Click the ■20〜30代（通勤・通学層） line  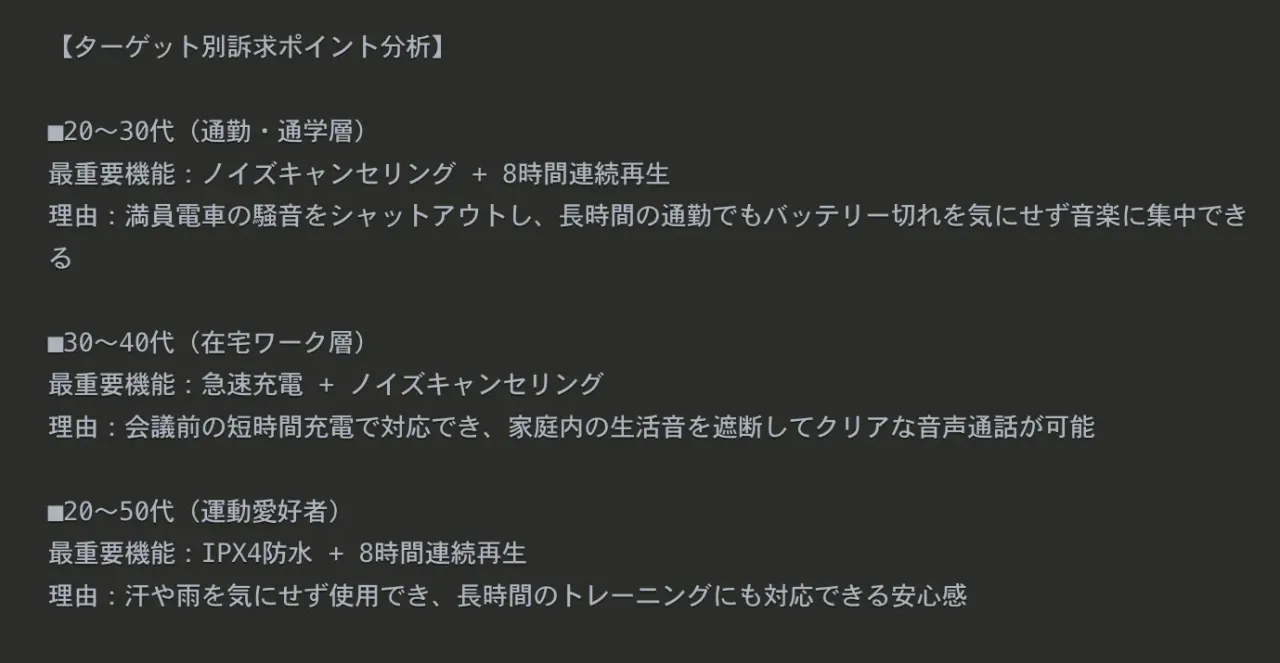[210, 131]
